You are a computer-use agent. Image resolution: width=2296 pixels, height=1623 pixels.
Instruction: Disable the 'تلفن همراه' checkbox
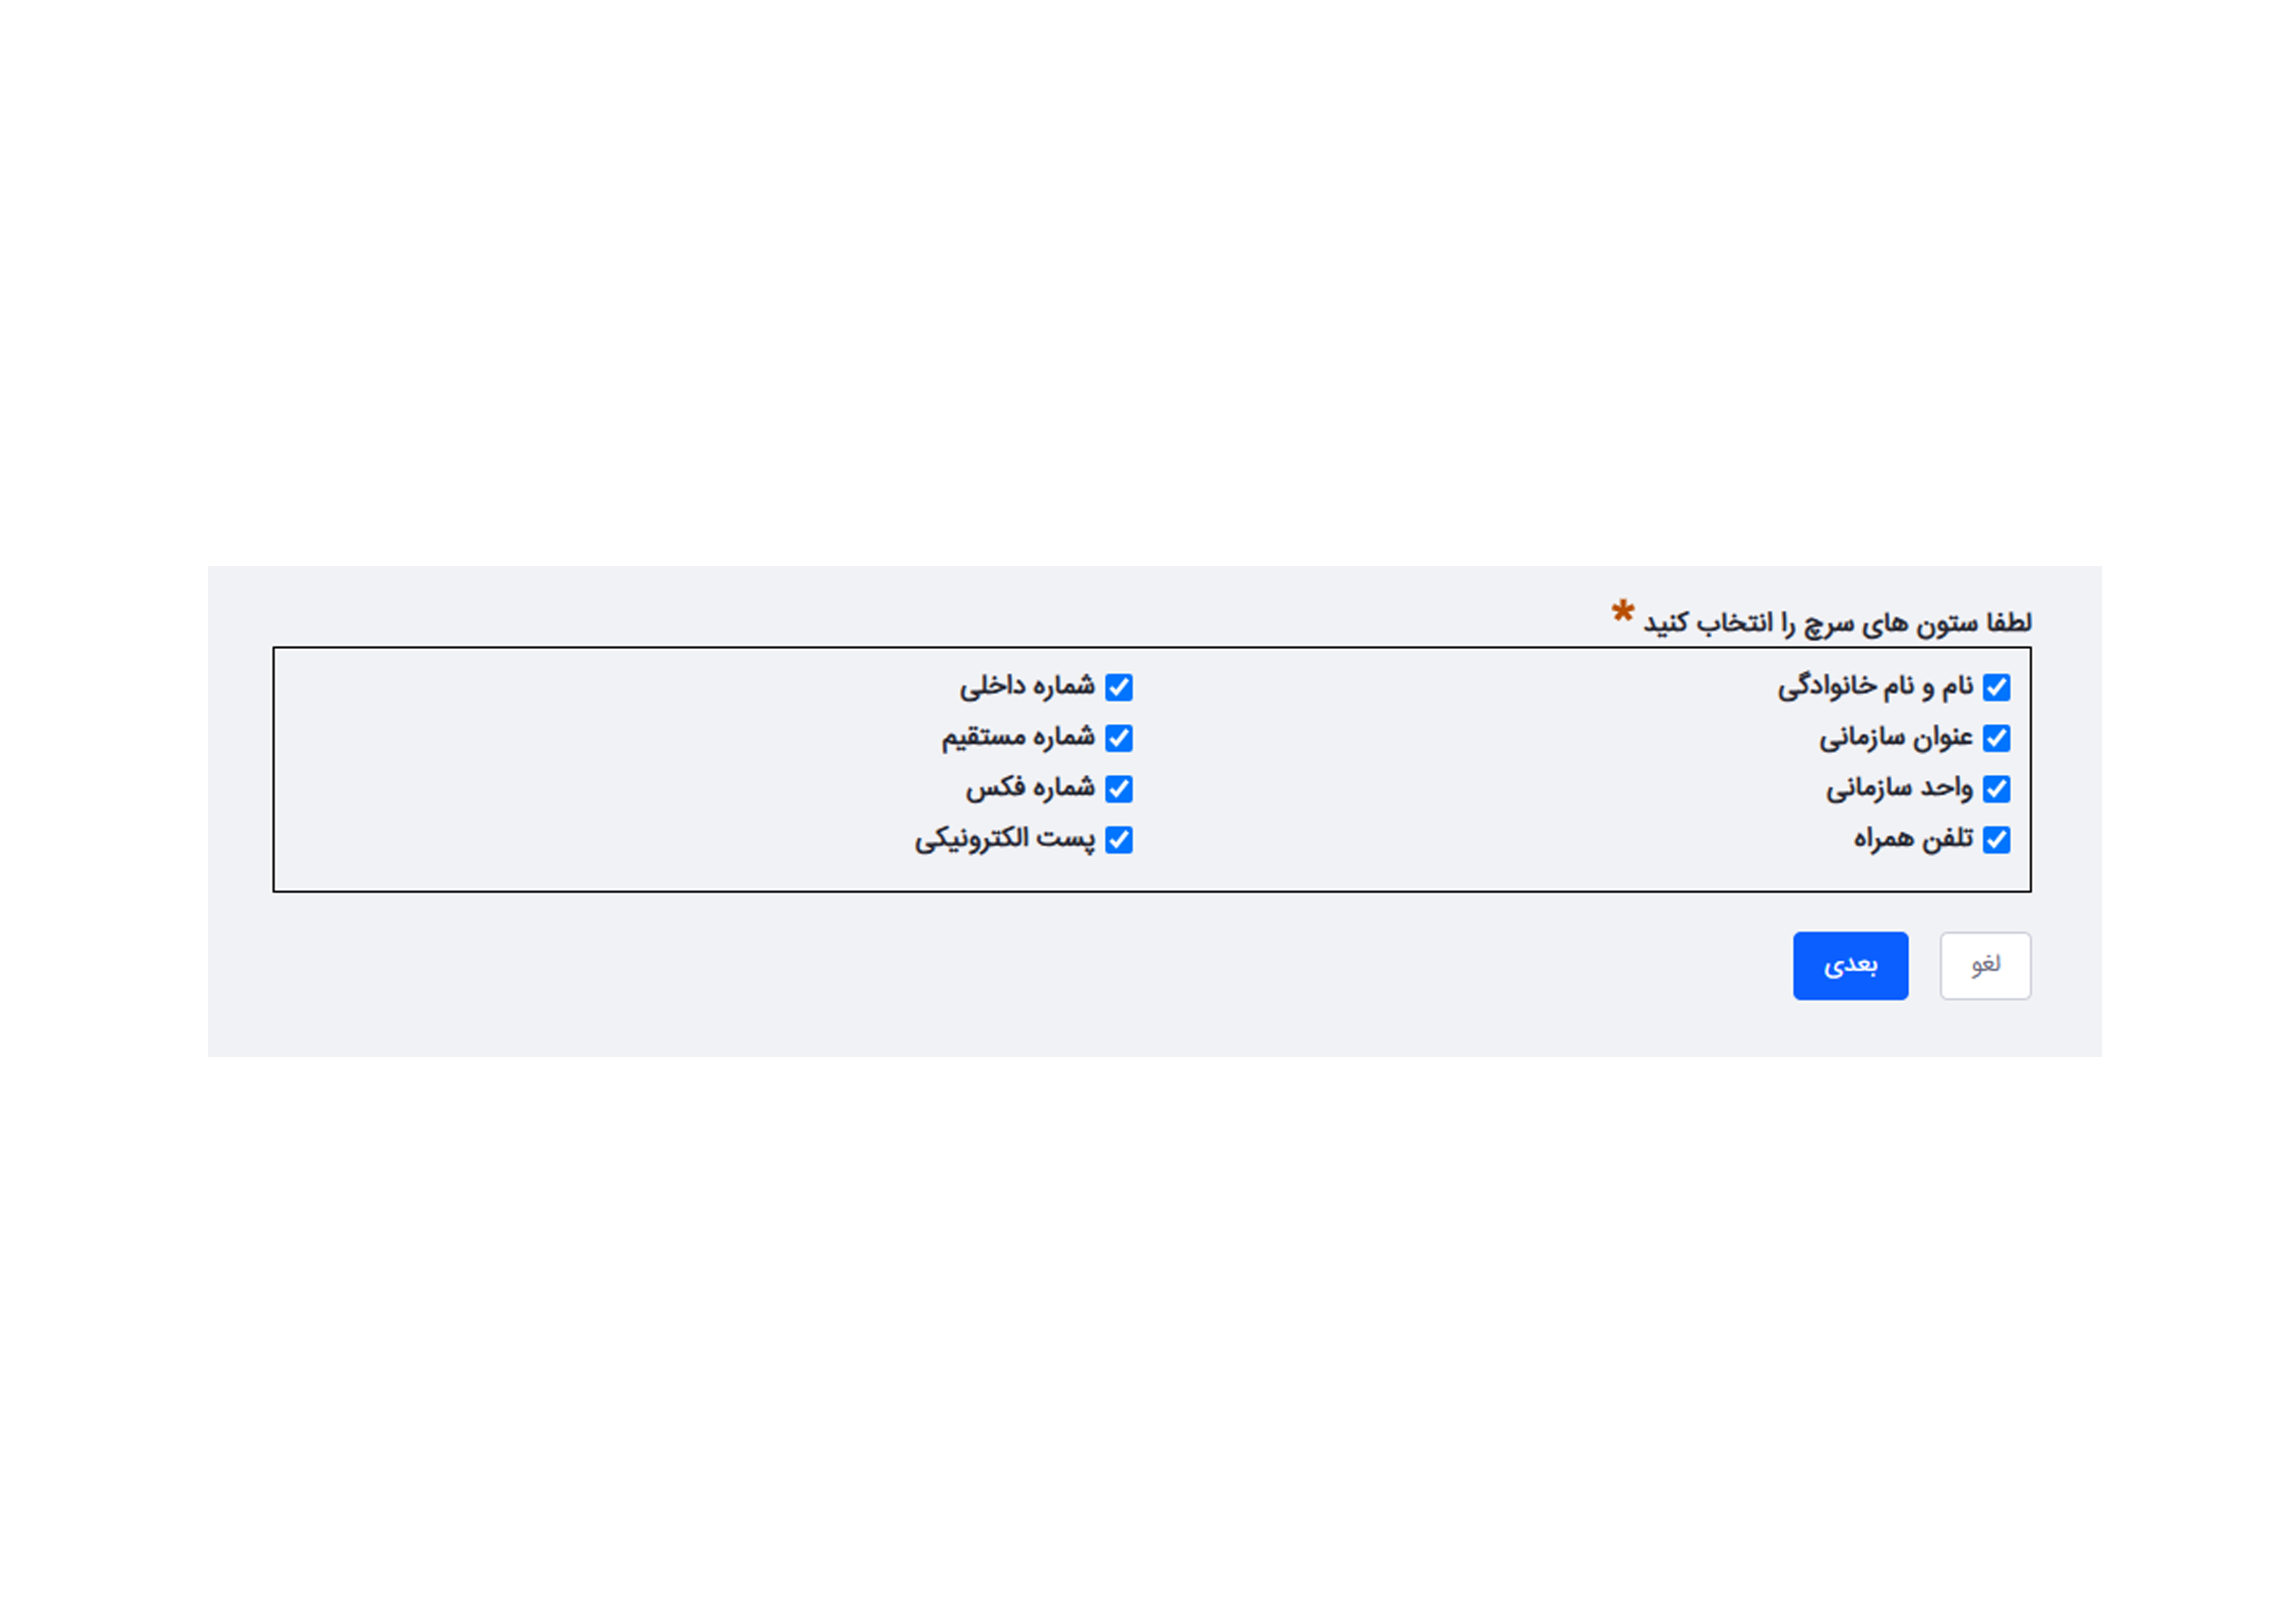tap(1996, 840)
